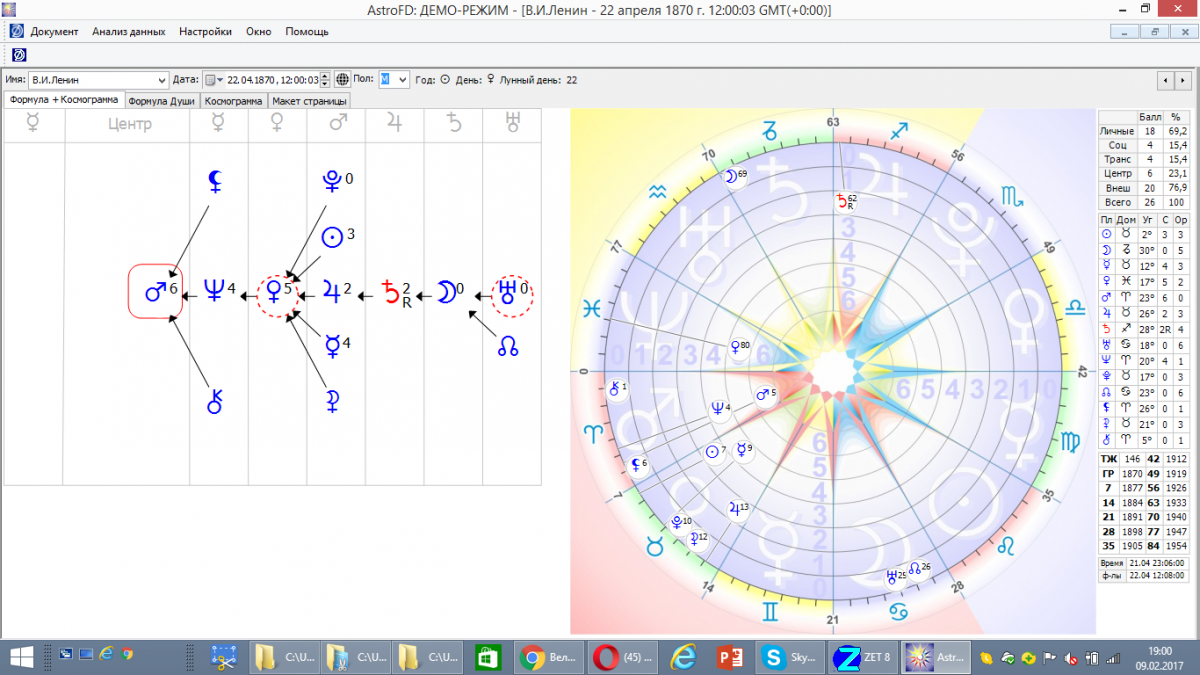Click the date and time spinner arrows
1200x675 pixels.
click(x=325, y=80)
